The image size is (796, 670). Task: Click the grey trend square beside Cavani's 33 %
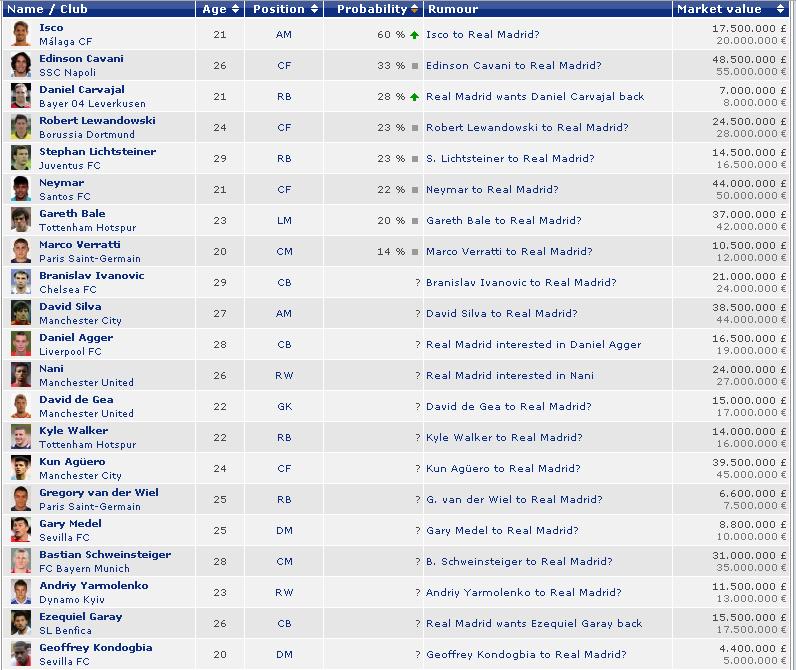[414, 66]
